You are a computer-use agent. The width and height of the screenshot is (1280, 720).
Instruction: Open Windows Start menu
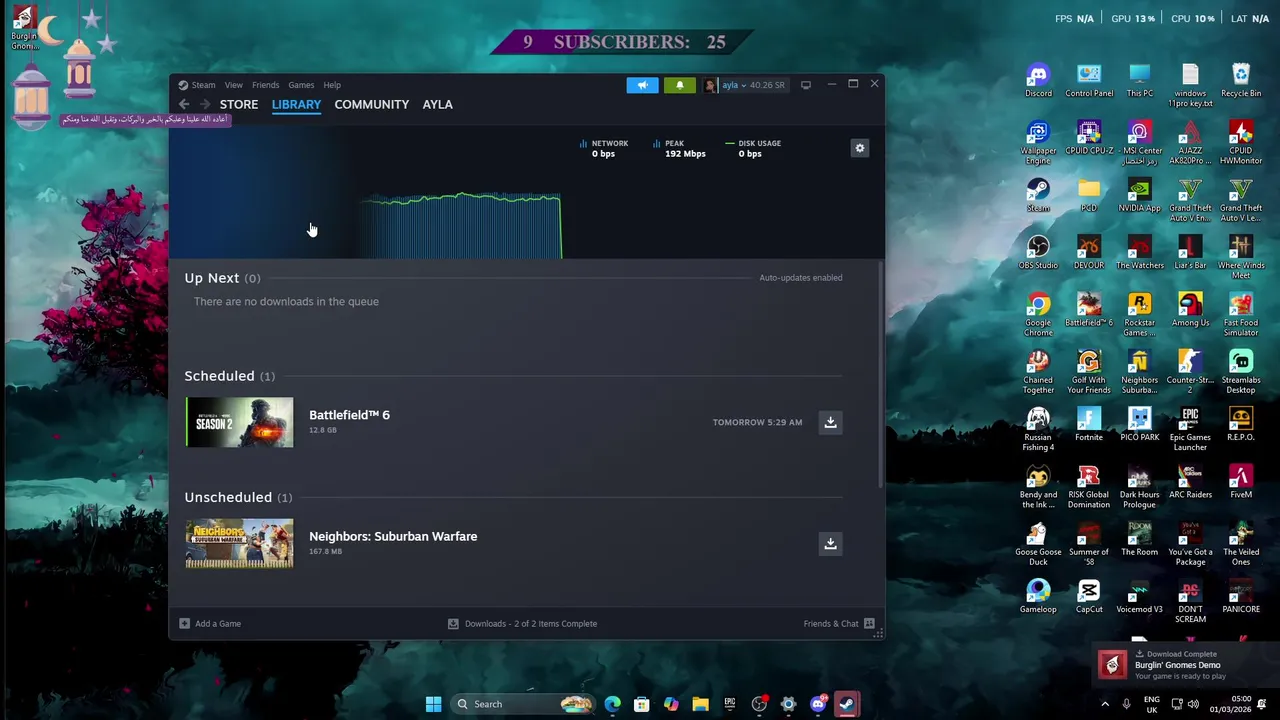pos(433,704)
